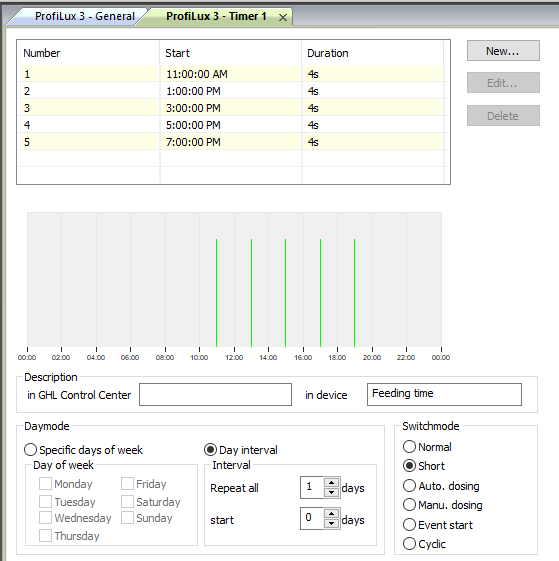Check the Wednesday checkbox
This screenshot has width=559, height=561.
(45, 518)
